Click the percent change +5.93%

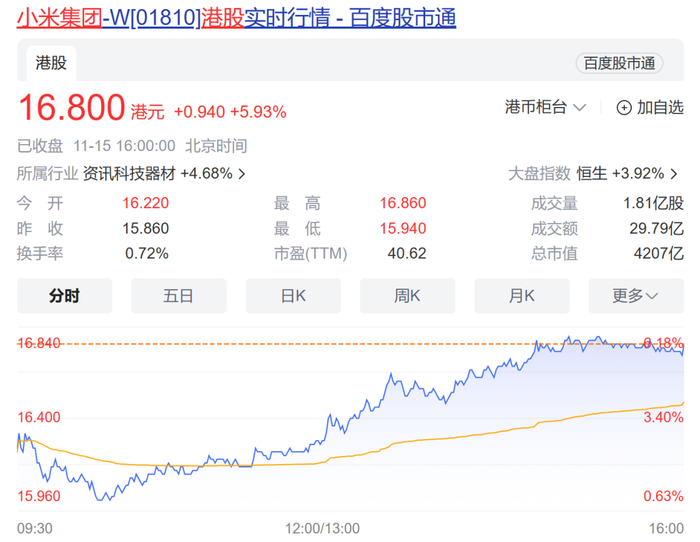[x=258, y=112]
